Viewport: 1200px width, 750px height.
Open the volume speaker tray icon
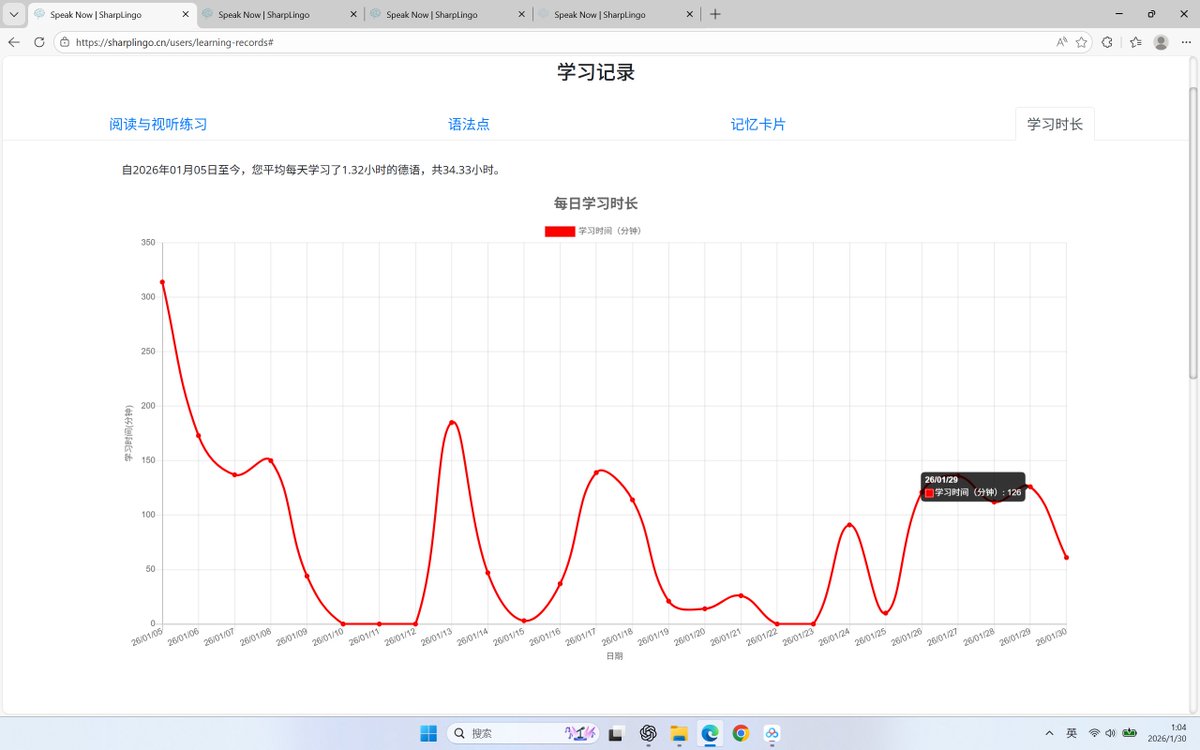click(x=1110, y=733)
